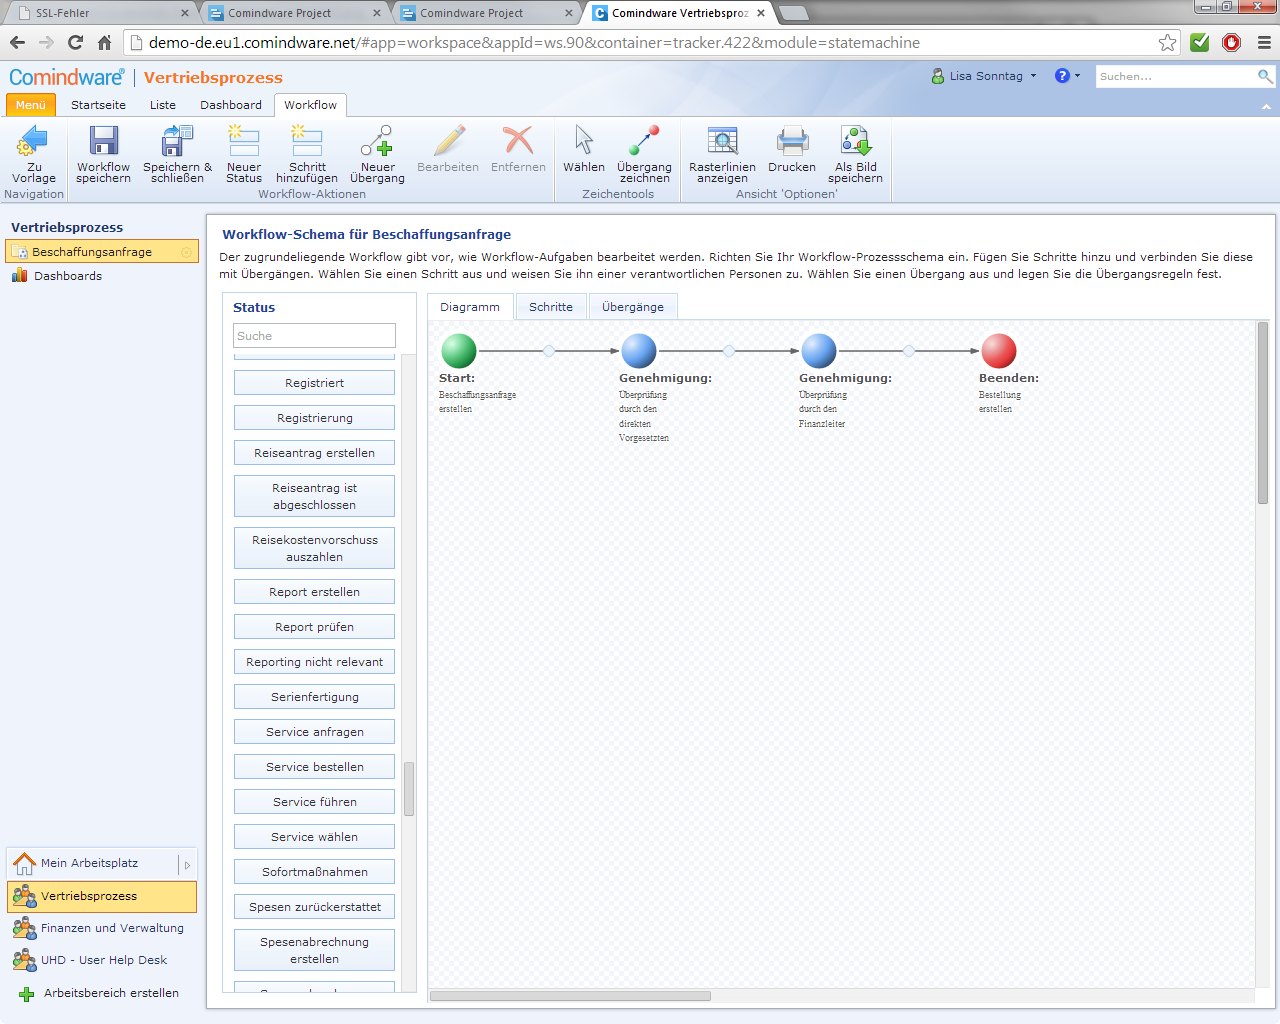The height and width of the screenshot is (1024, 1280).
Task: Open the Schritte tab
Action: click(551, 307)
